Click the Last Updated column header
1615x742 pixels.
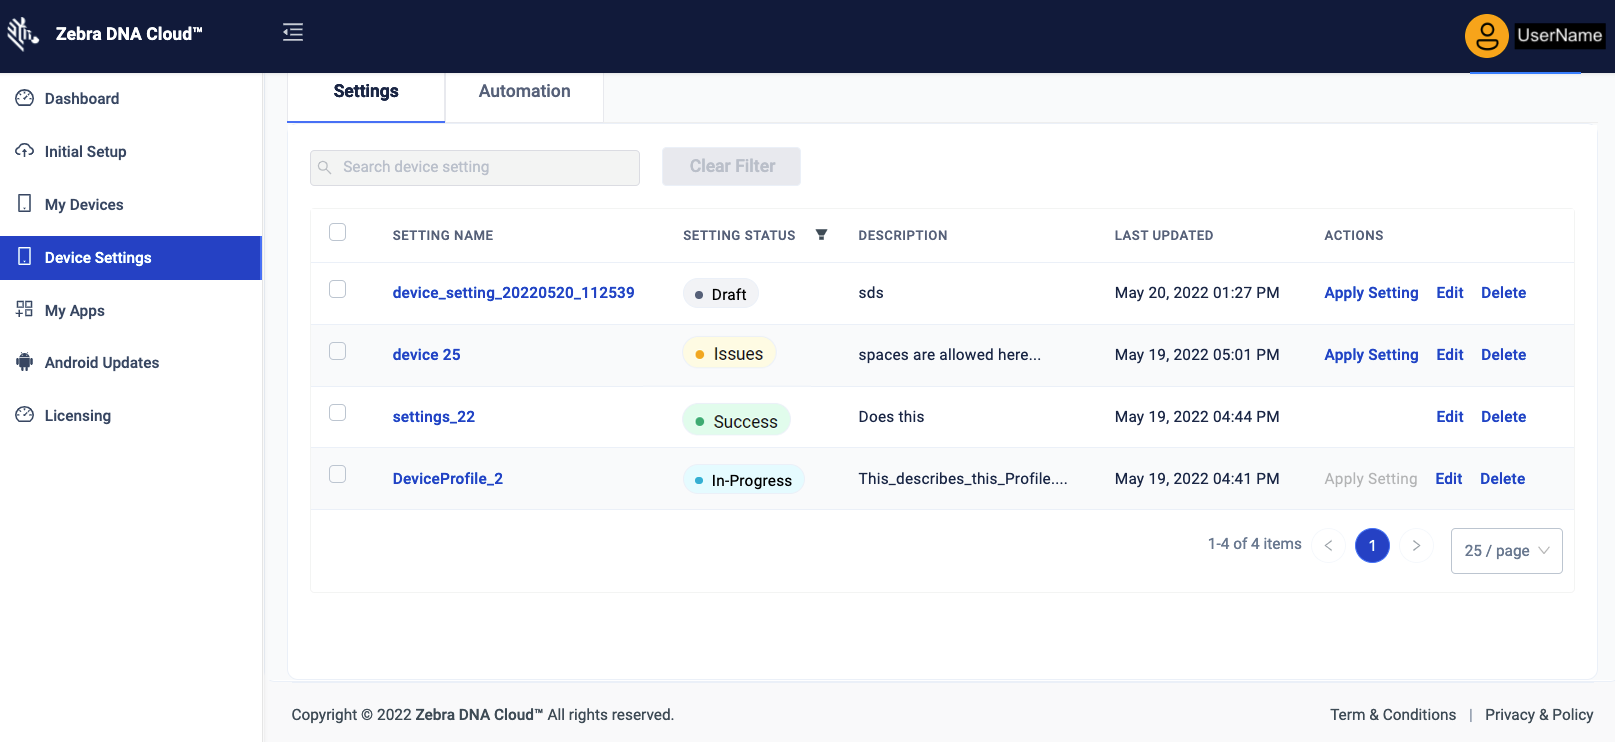[x=1164, y=236]
